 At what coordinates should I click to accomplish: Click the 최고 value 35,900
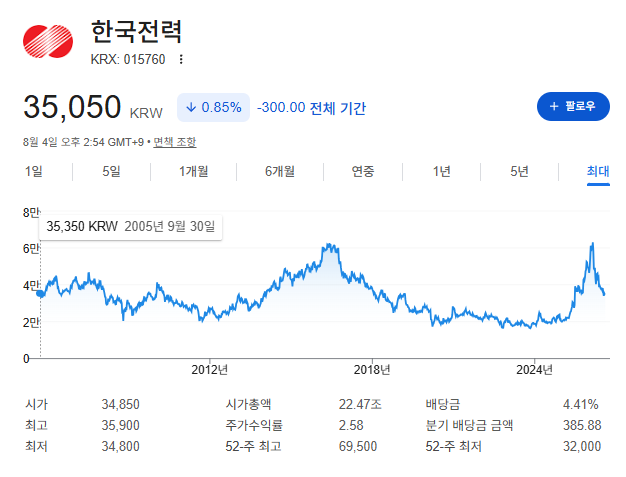click(x=121, y=425)
